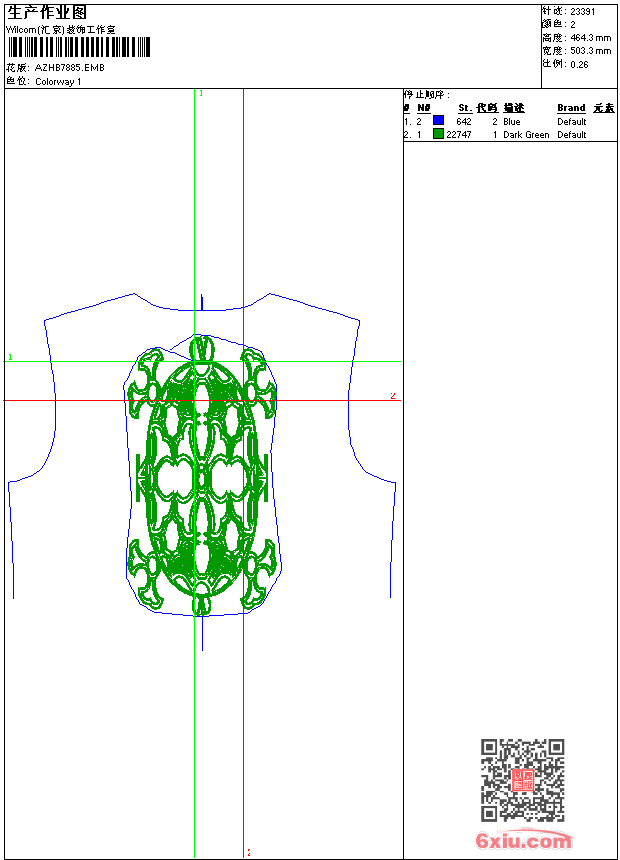Click the red stamp in QR code center
The width and height of the screenshot is (620, 860).
(x=522, y=781)
